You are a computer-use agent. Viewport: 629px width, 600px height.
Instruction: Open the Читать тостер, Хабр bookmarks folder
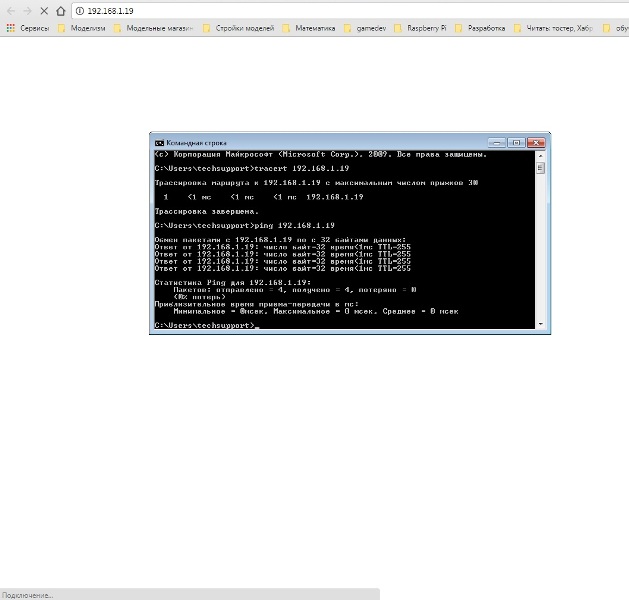point(554,28)
